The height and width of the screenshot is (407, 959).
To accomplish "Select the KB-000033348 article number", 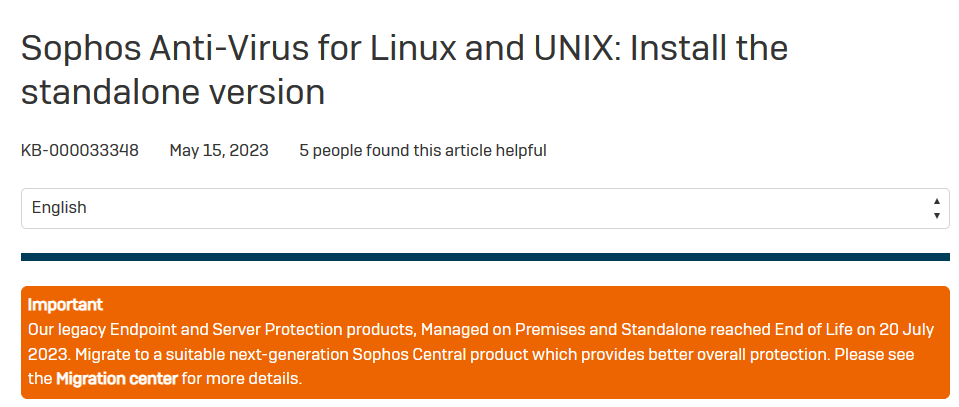I will pyautogui.click(x=80, y=151).
